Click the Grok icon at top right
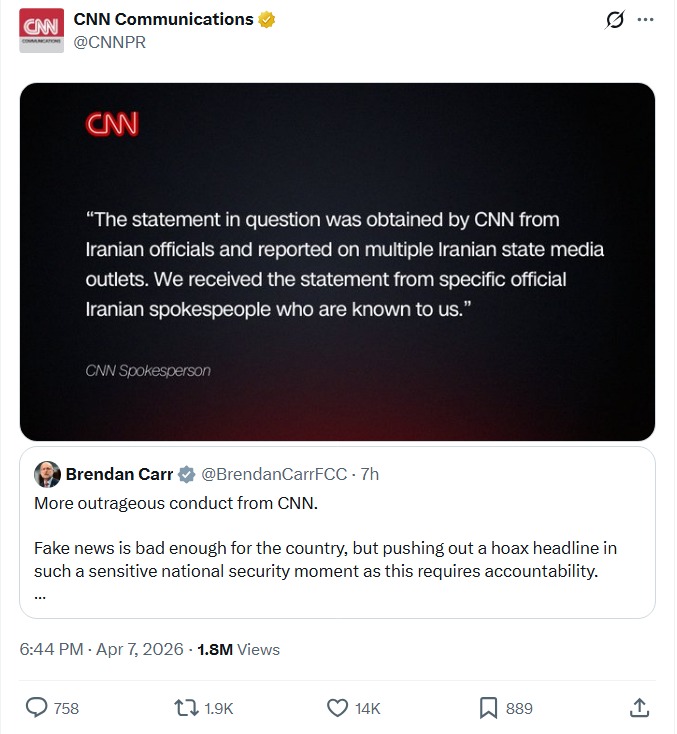 (616, 20)
